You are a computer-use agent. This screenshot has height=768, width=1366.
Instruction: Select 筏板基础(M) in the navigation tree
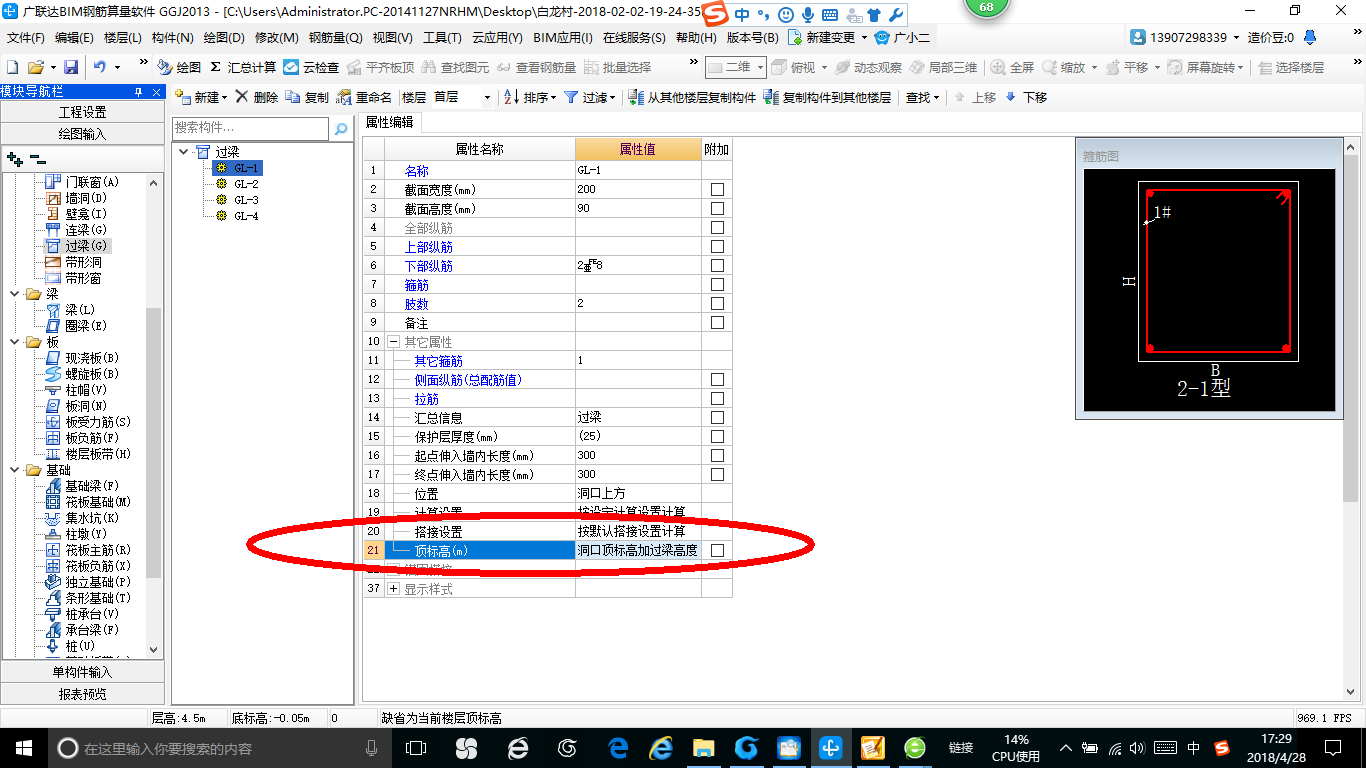click(x=87, y=502)
